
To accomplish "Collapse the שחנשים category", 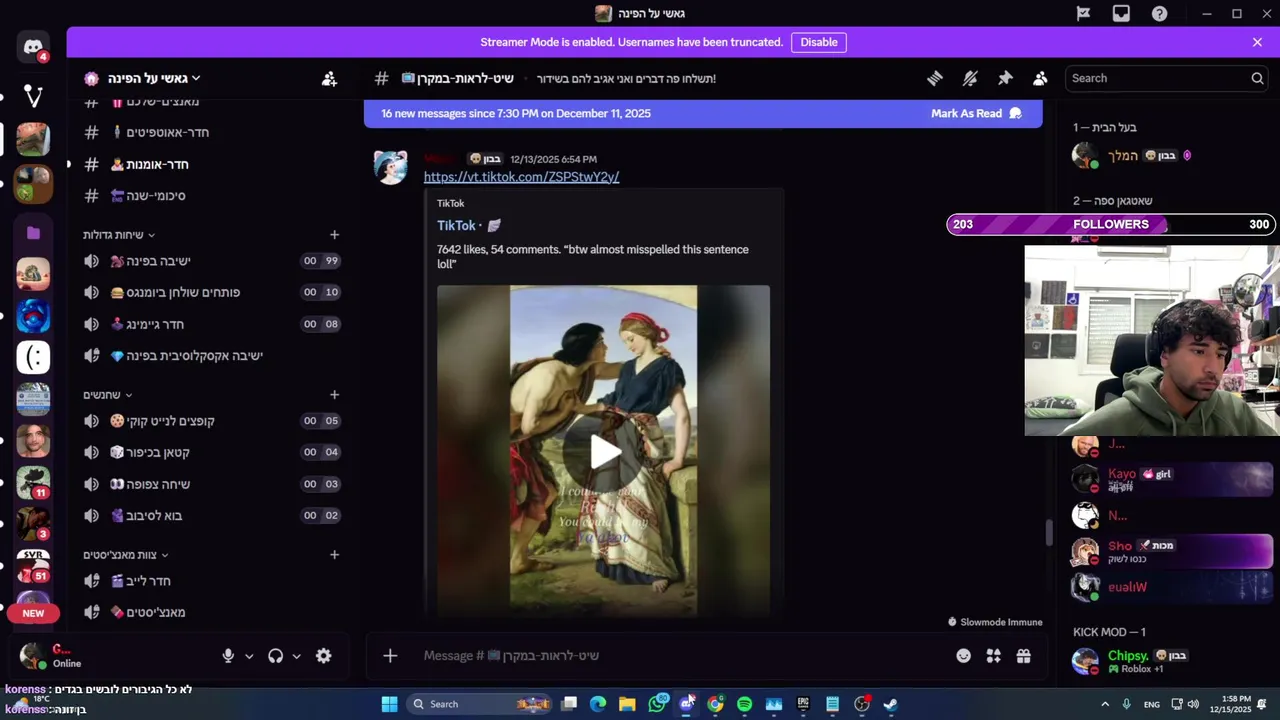I will coord(108,395).
